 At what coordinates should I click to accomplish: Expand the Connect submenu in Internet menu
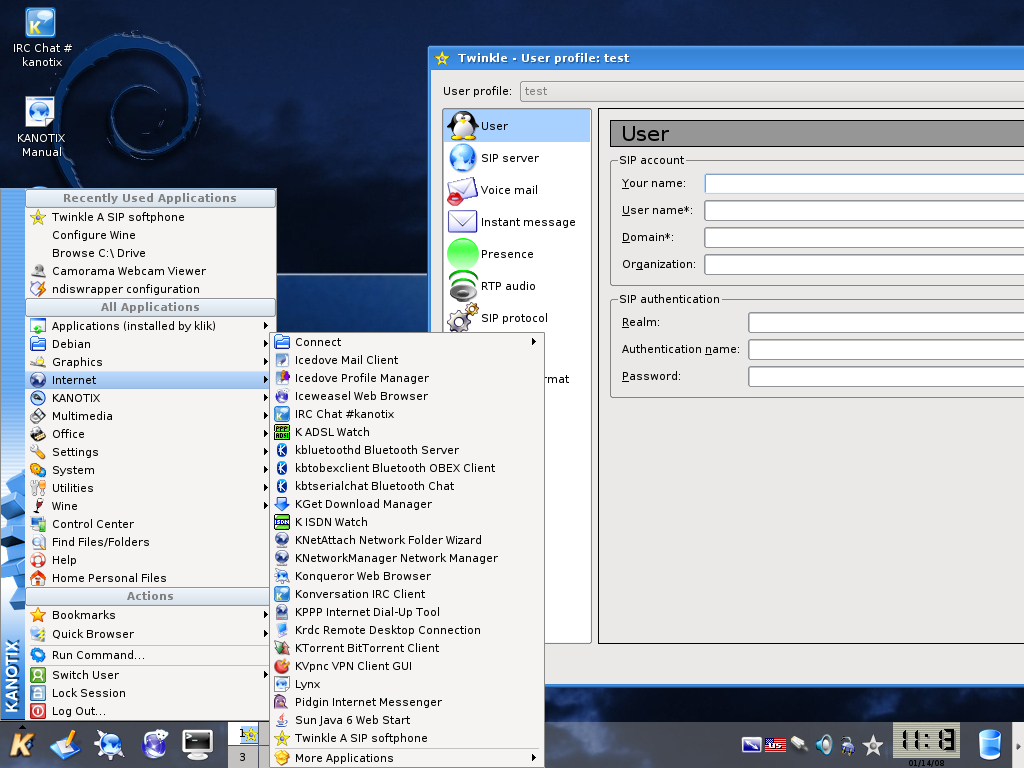pyautogui.click(x=408, y=342)
